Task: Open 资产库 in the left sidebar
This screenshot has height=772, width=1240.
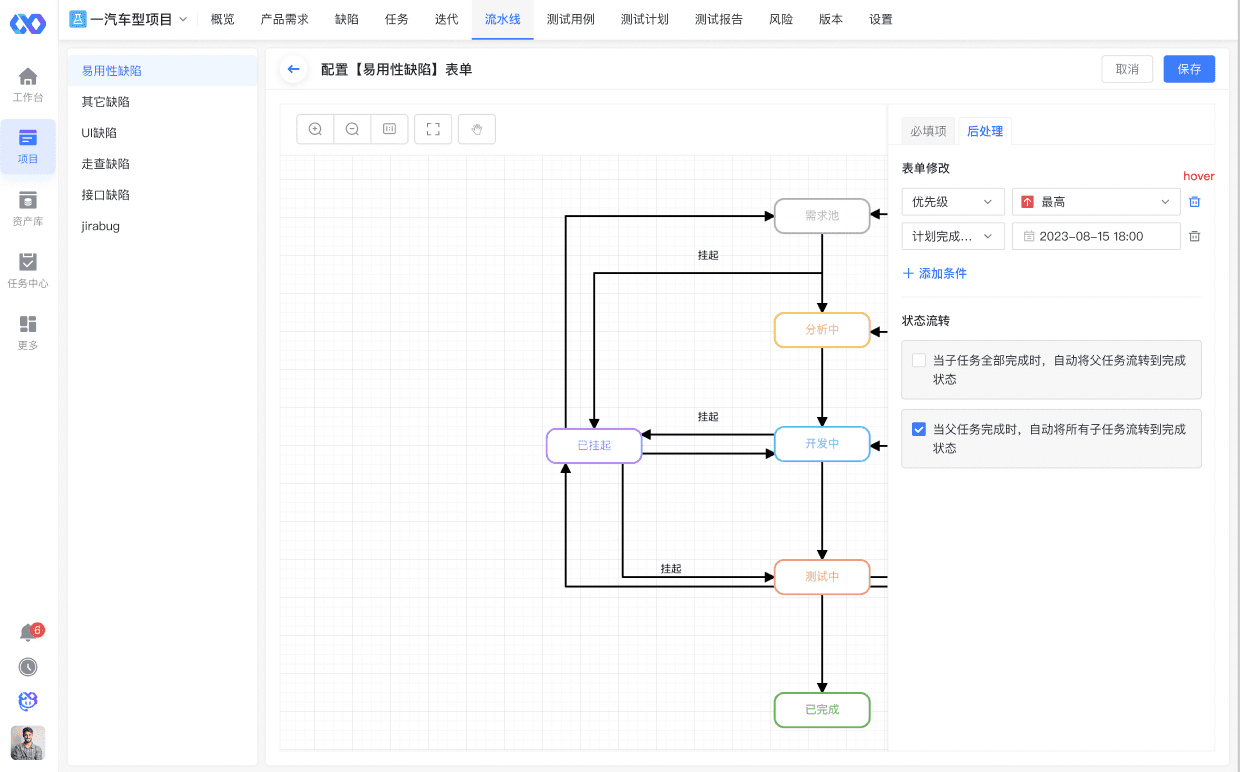Action: (x=28, y=208)
